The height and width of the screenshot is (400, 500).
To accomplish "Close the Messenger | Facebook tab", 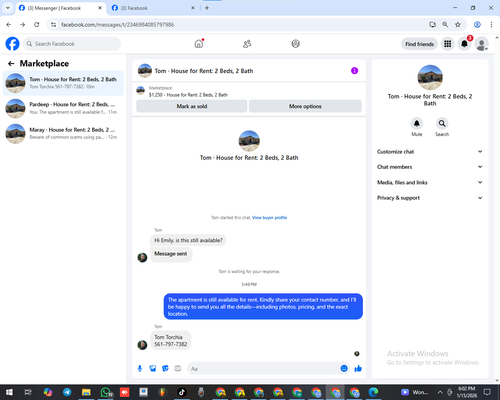I will click(100, 8).
